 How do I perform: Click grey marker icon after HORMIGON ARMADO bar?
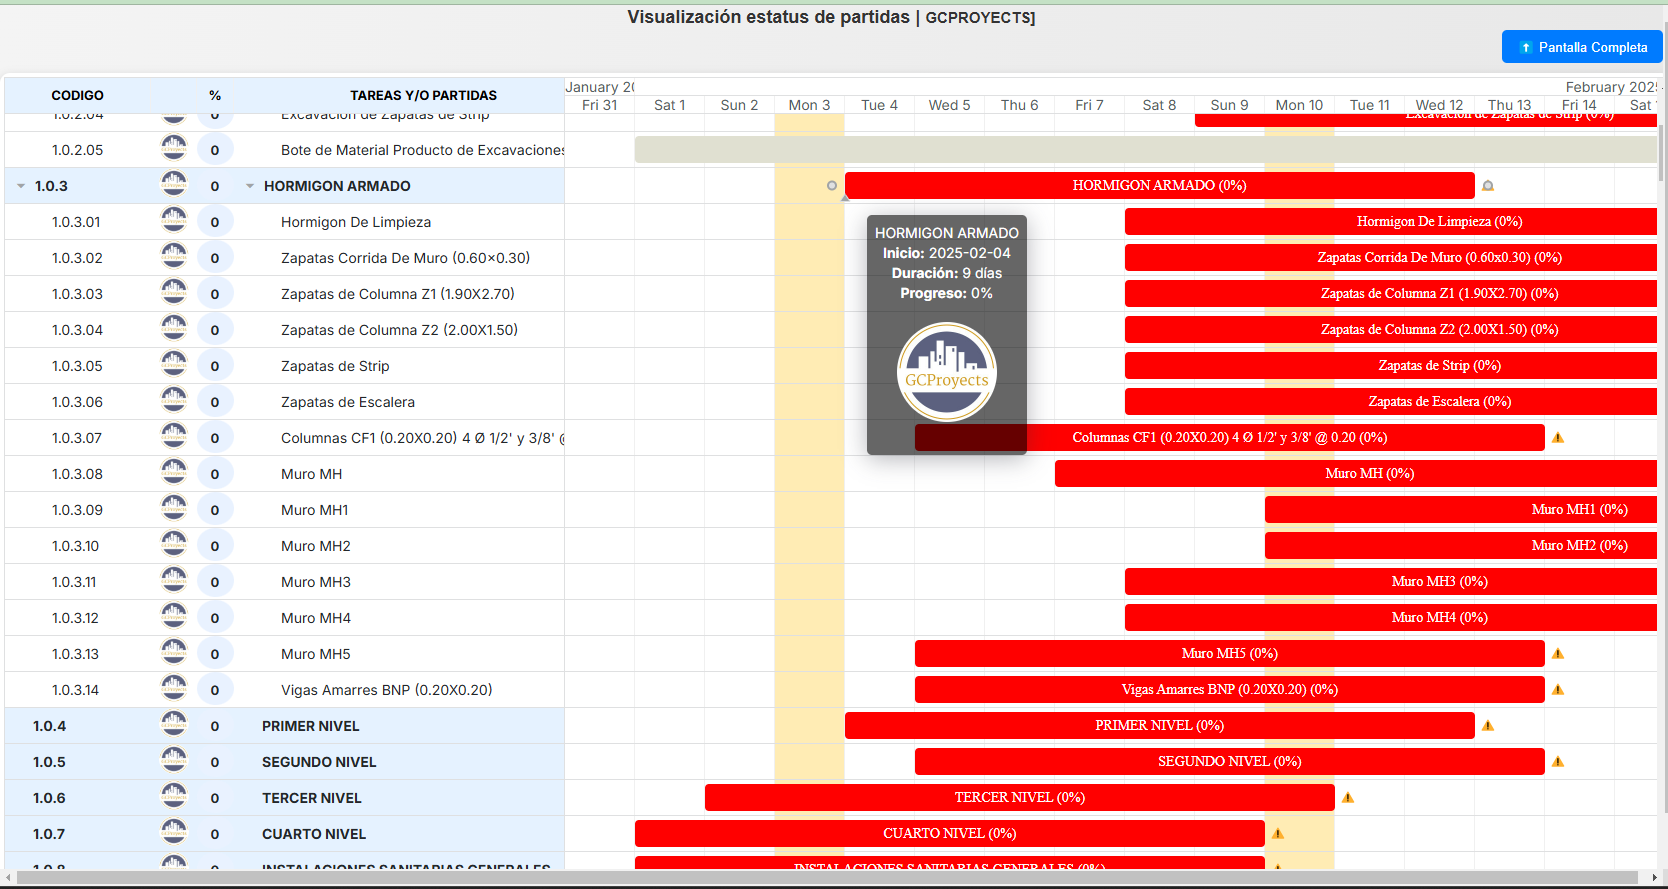1488,186
